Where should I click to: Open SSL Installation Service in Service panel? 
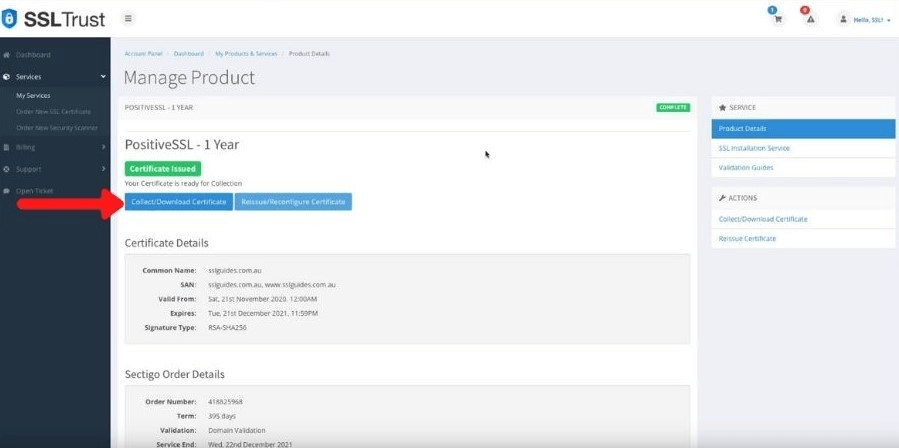753,148
